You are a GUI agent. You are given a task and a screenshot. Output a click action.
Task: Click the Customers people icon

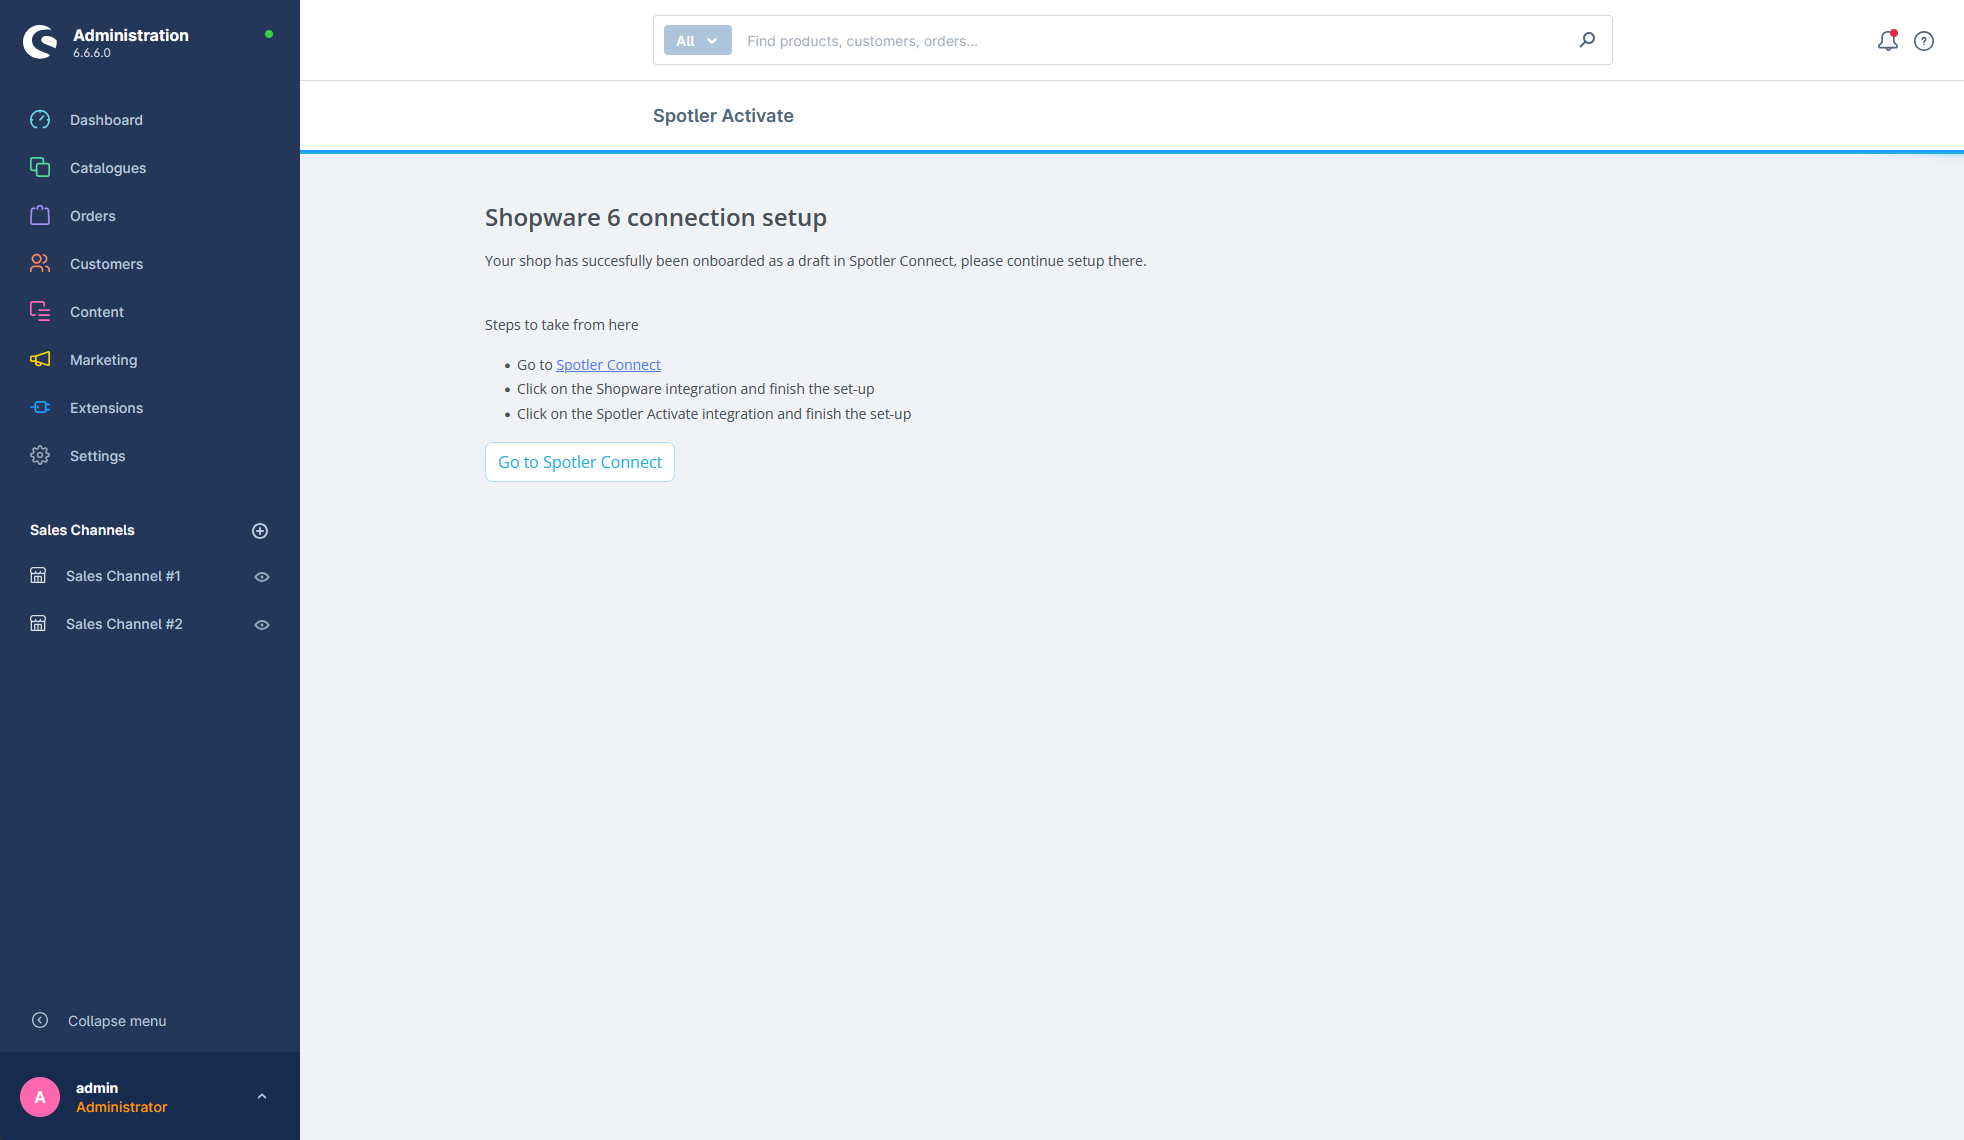coord(40,264)
